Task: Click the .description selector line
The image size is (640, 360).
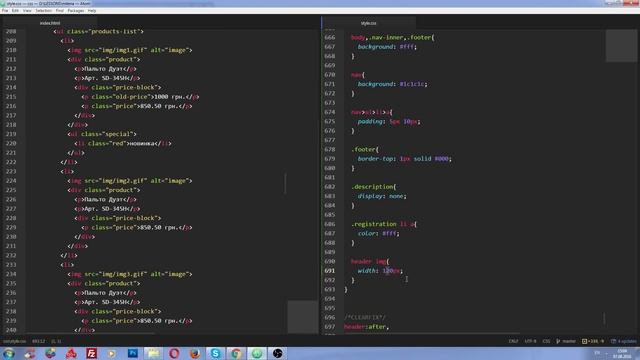Action: [x=373, y=187]
